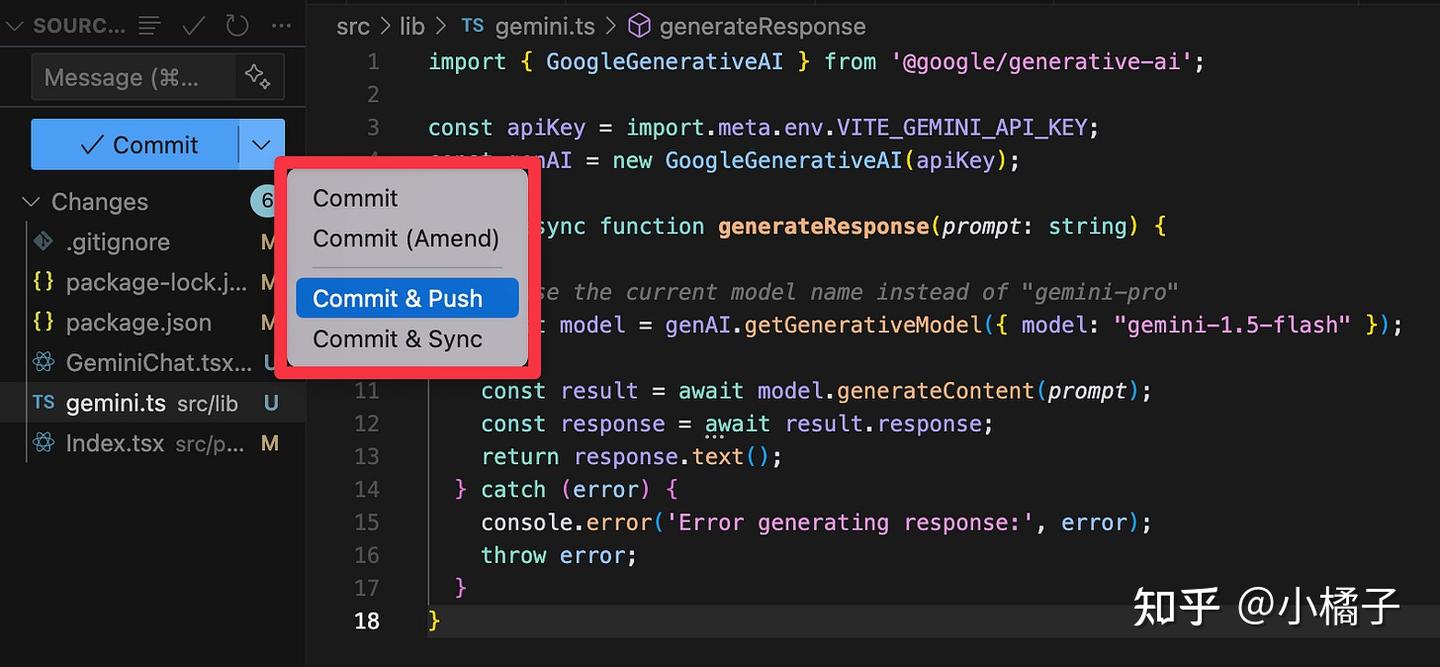Click the cube symbol icon before generateResponse
The height and width of the screenshot is (667, 1440).
click(x=639, y=26)
